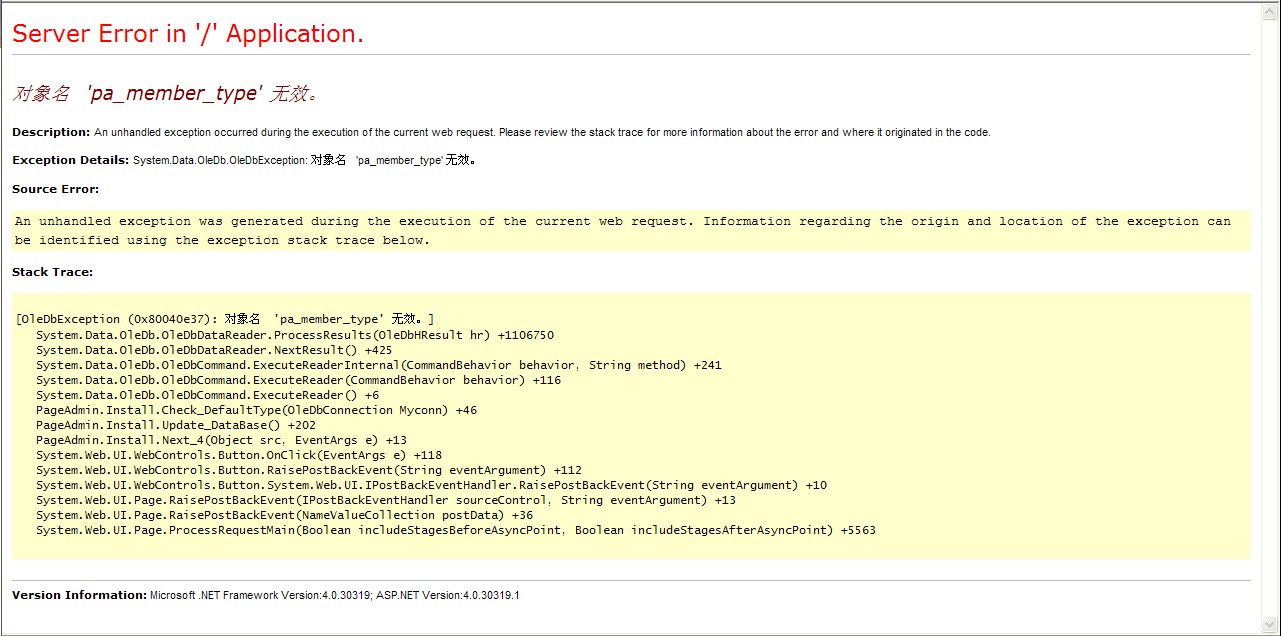The height and width of the screenshot is (636, 1281).
Task: Click the "Exception Details:" label
Action: click(70, 160)
